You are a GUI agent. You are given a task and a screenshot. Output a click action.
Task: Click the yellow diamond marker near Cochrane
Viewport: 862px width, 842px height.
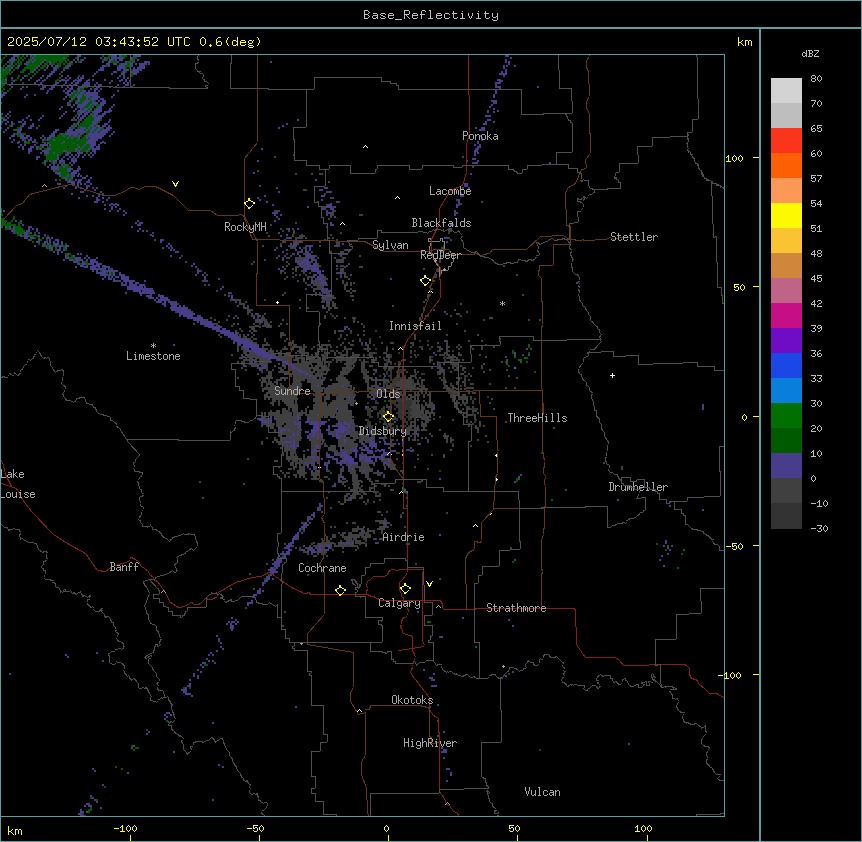click(340, 590)
